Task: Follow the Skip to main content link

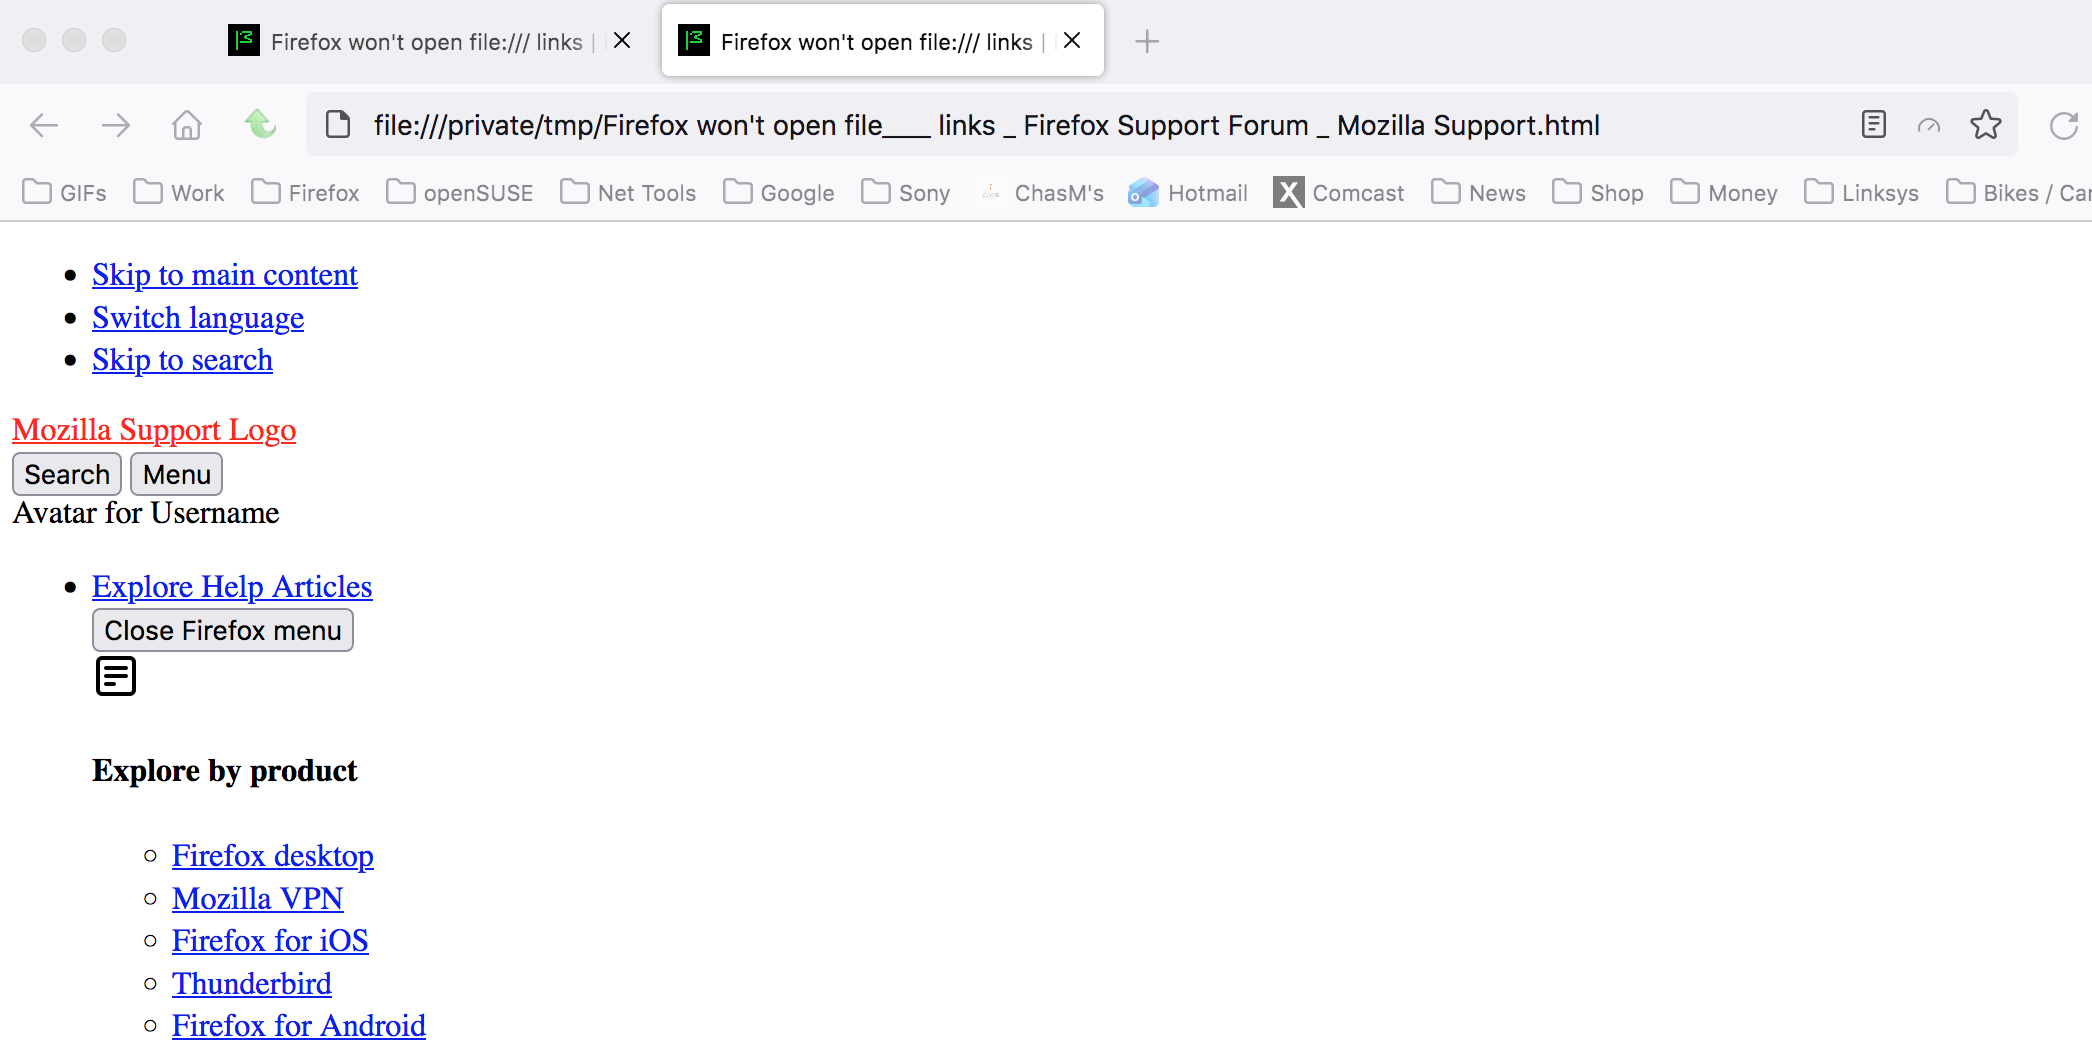Action: tap(225, 275)
